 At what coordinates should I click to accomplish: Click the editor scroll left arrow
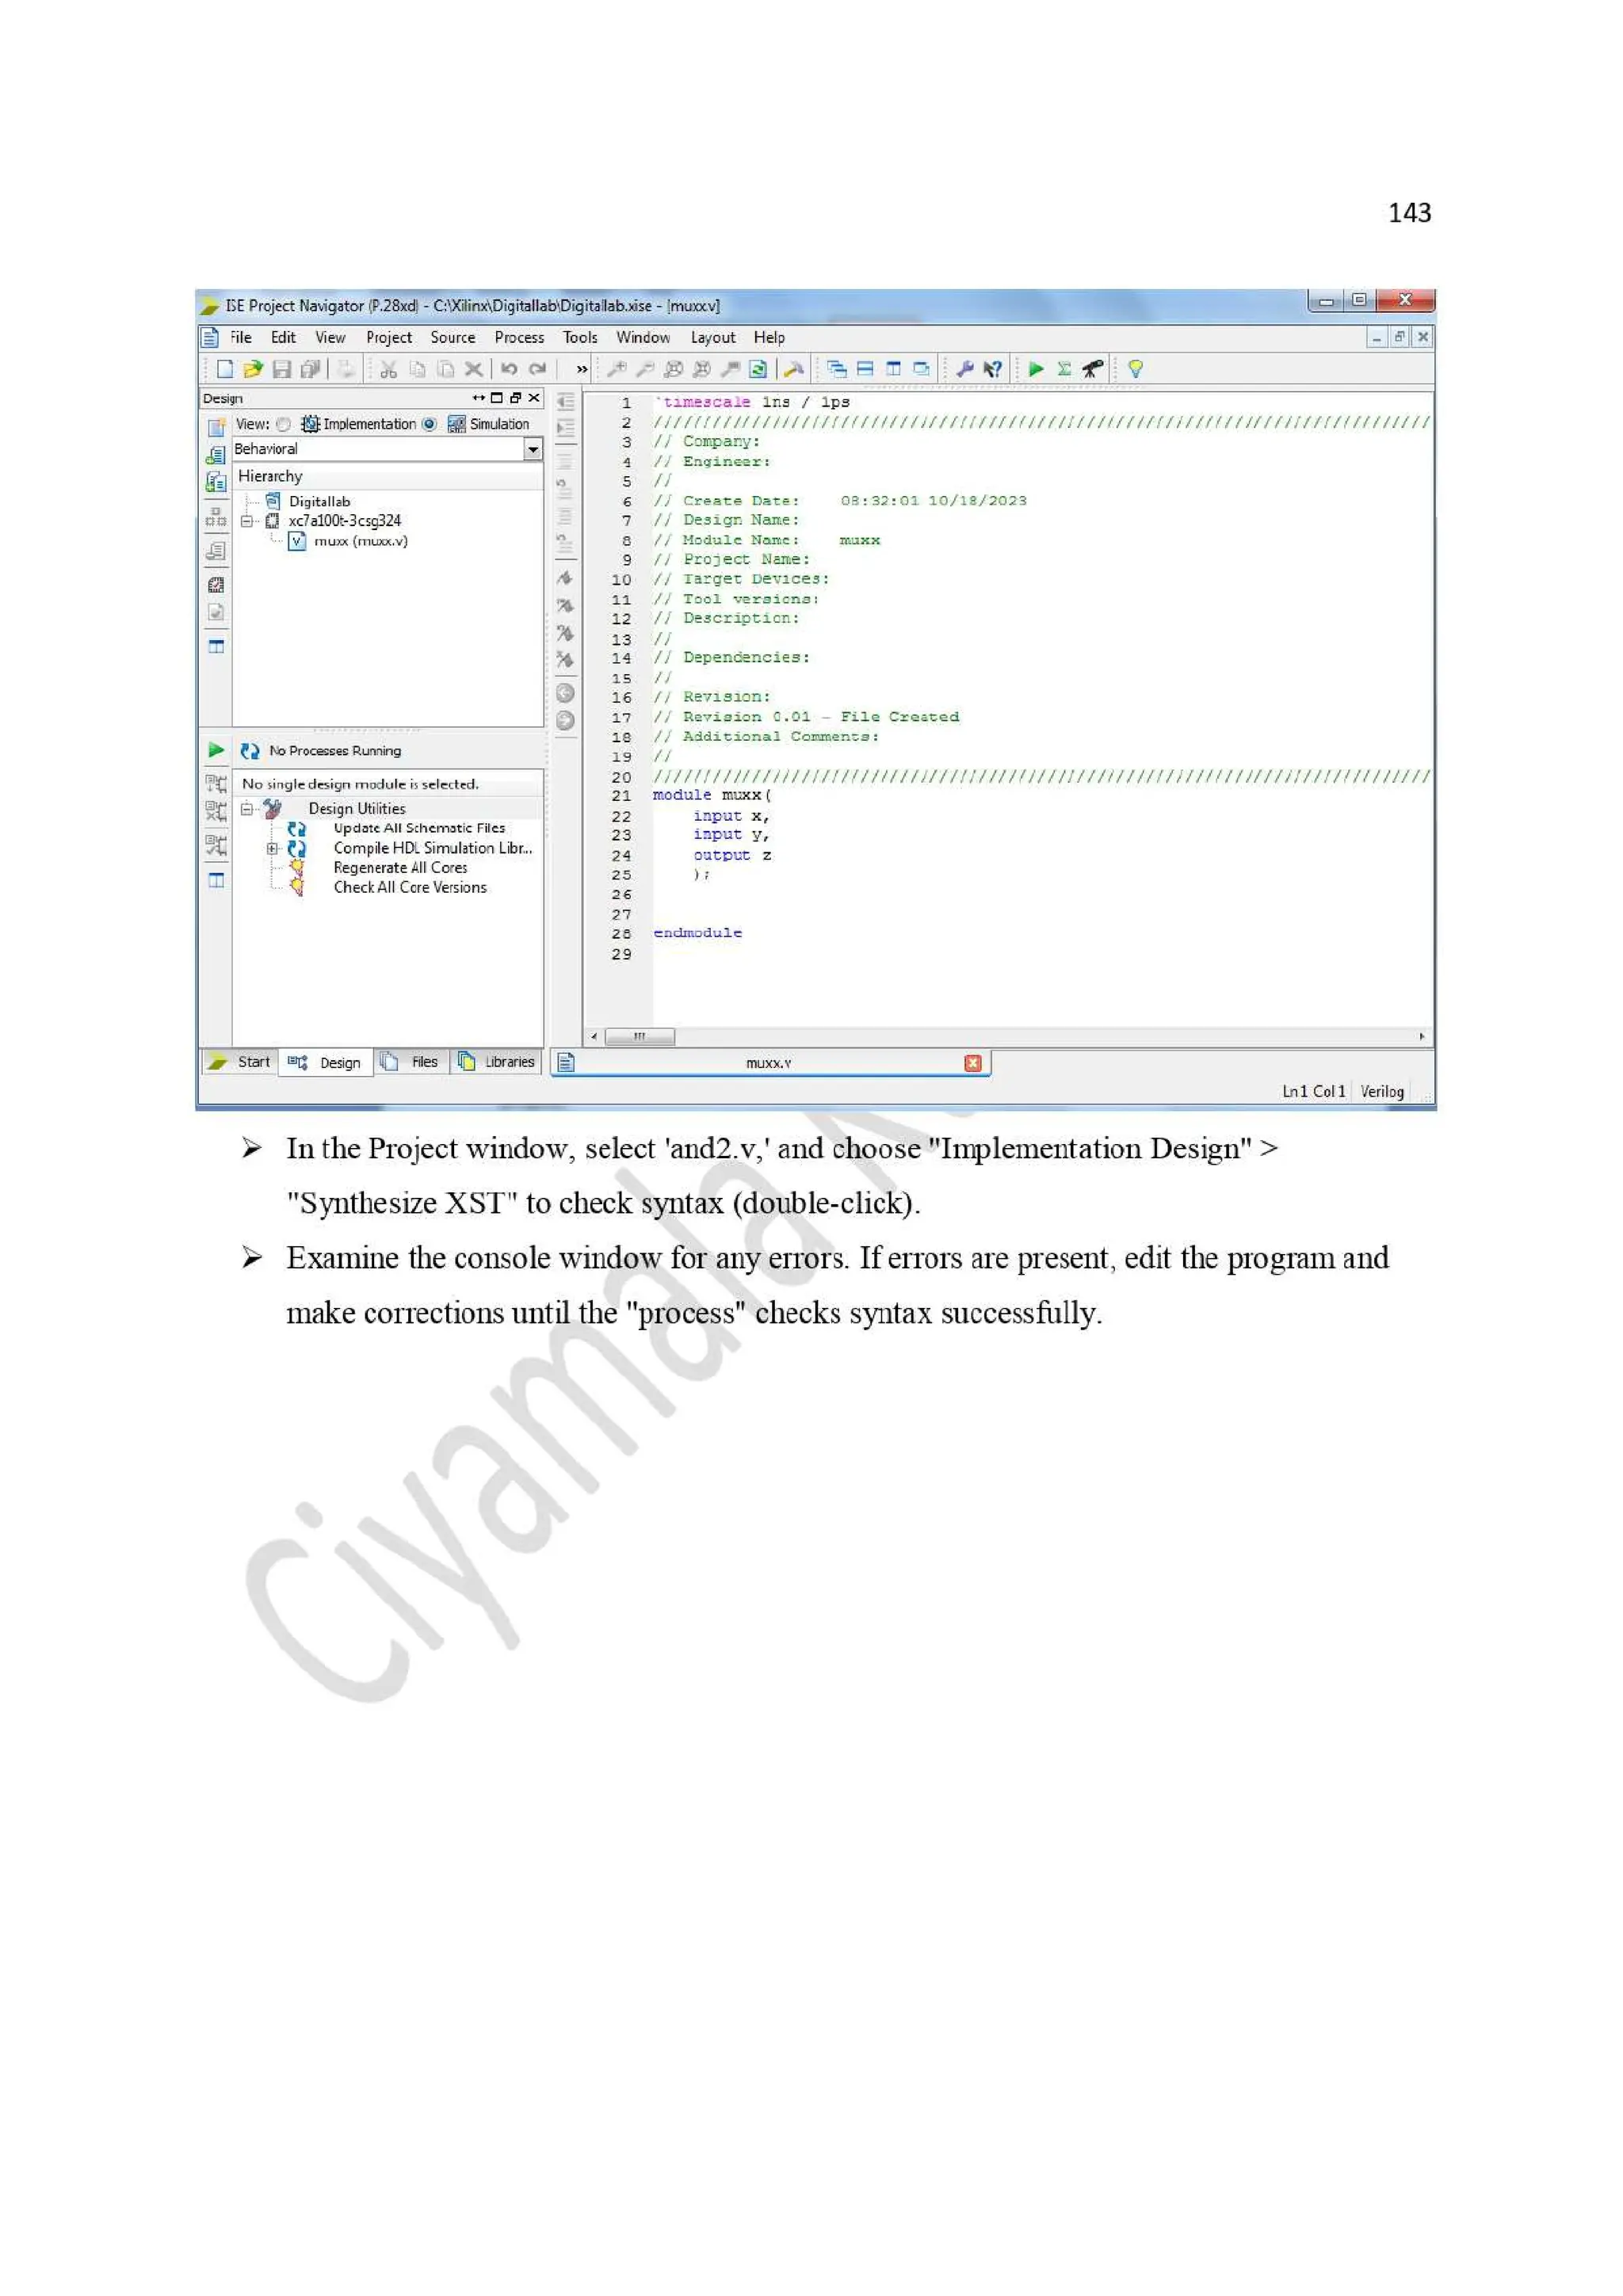[x=594, y=1037]
